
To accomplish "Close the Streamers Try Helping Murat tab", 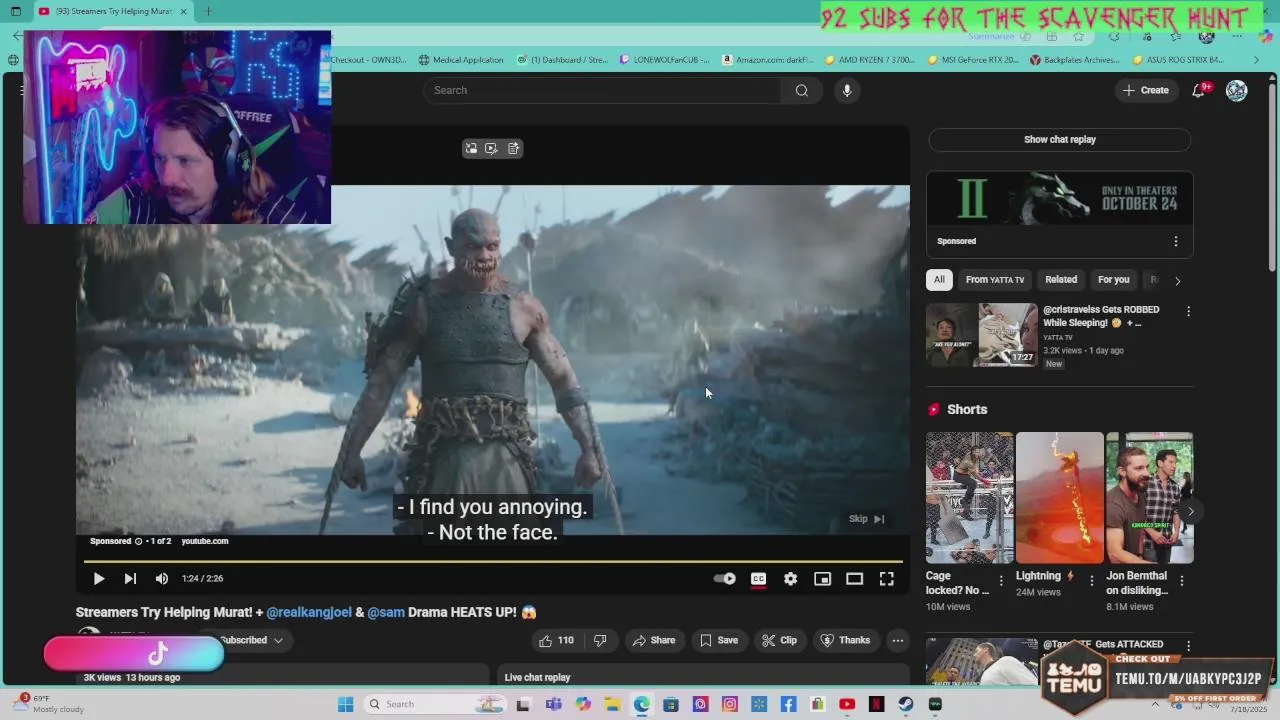I will pyautogui.click(x=183, y=12).
